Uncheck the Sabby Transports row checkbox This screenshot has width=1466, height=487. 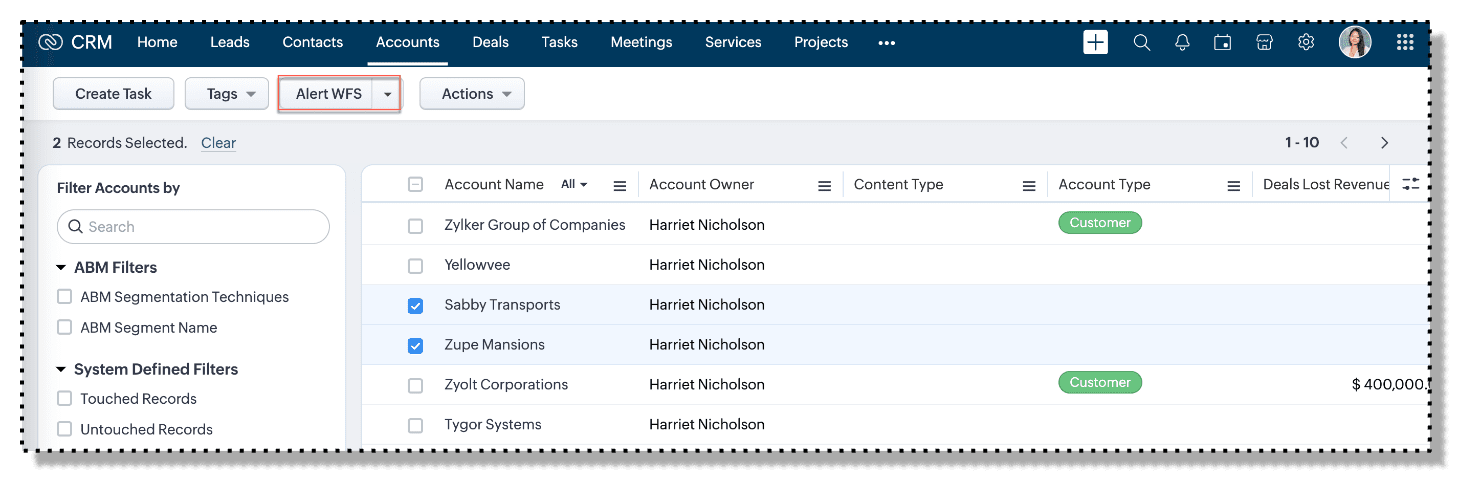pyautogui.click(x=416, y=306)
